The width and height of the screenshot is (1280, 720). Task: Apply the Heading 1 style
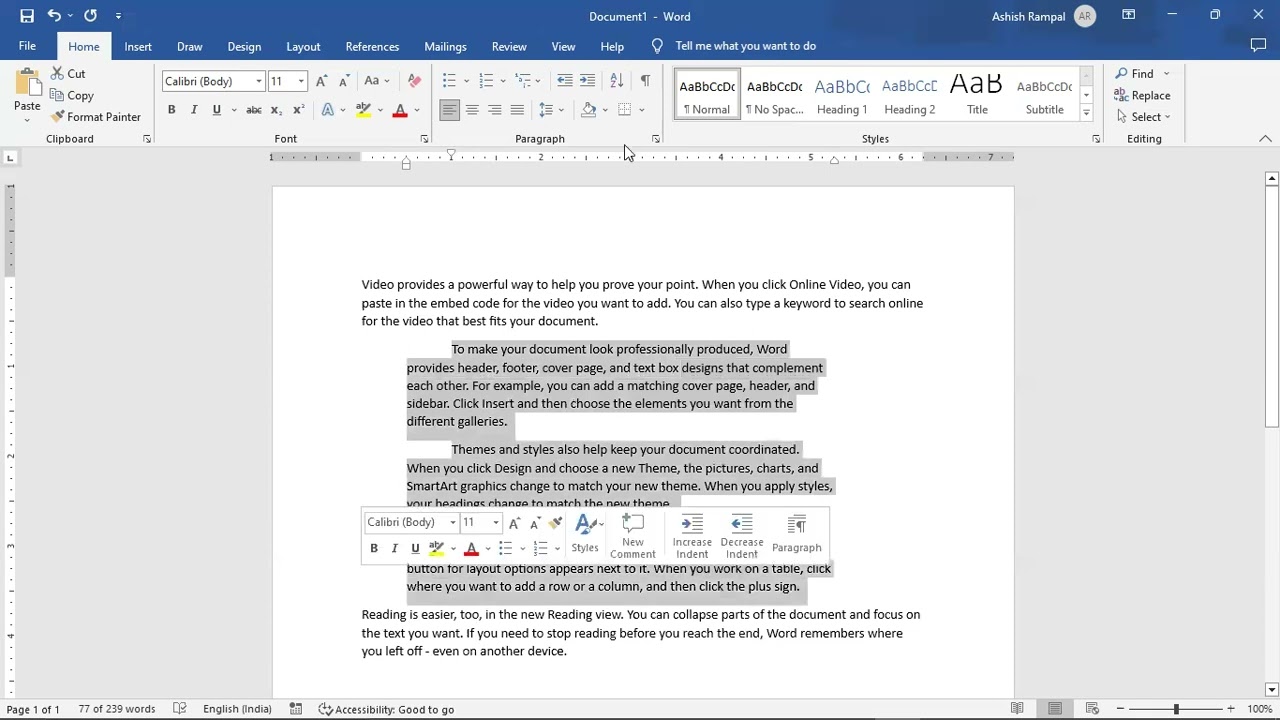click(x=842, y=95)
